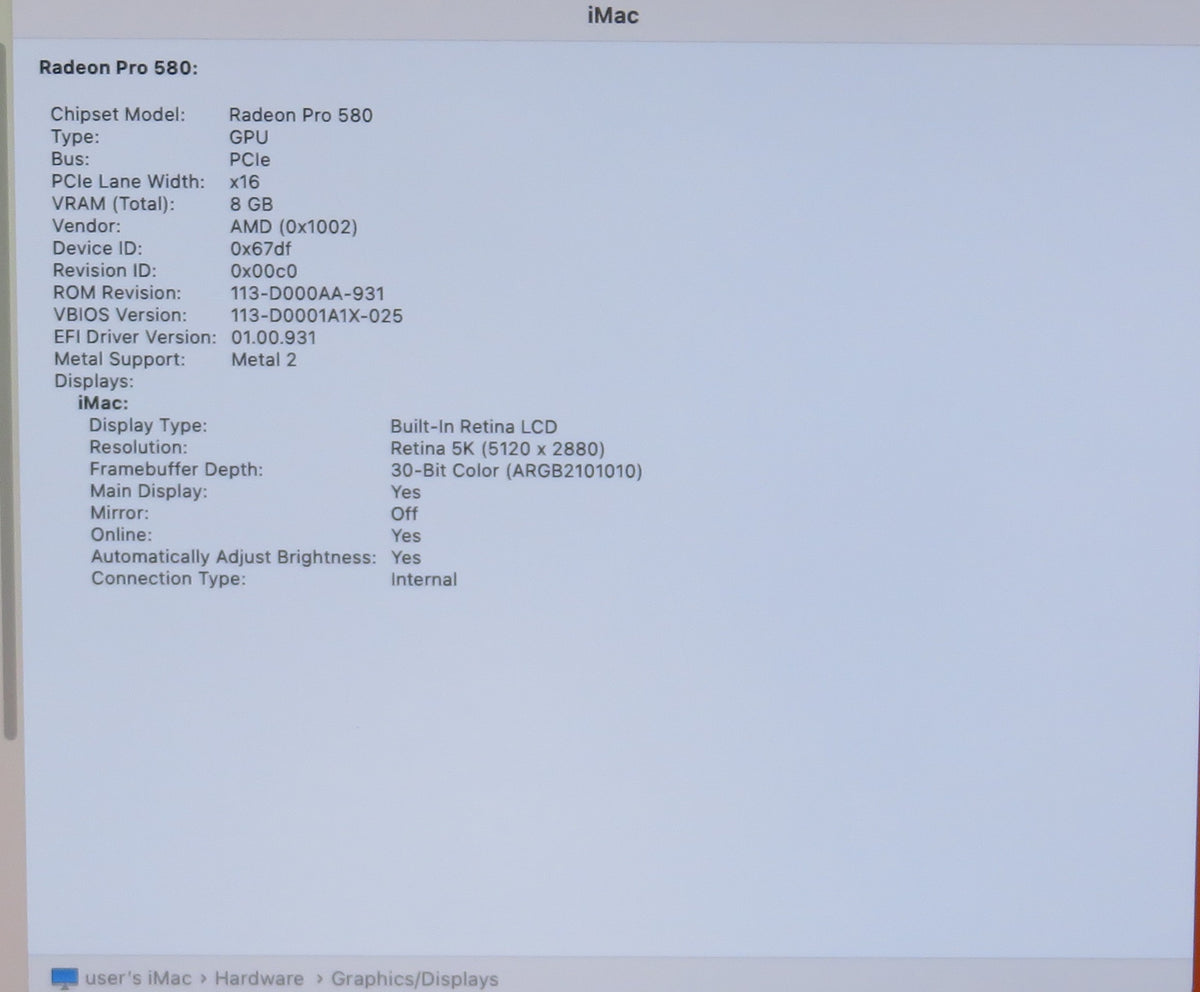1200x992 pixels.
Task: Click the Vendor value "AMD (0x1002)"
Action: tap(294, 227)
